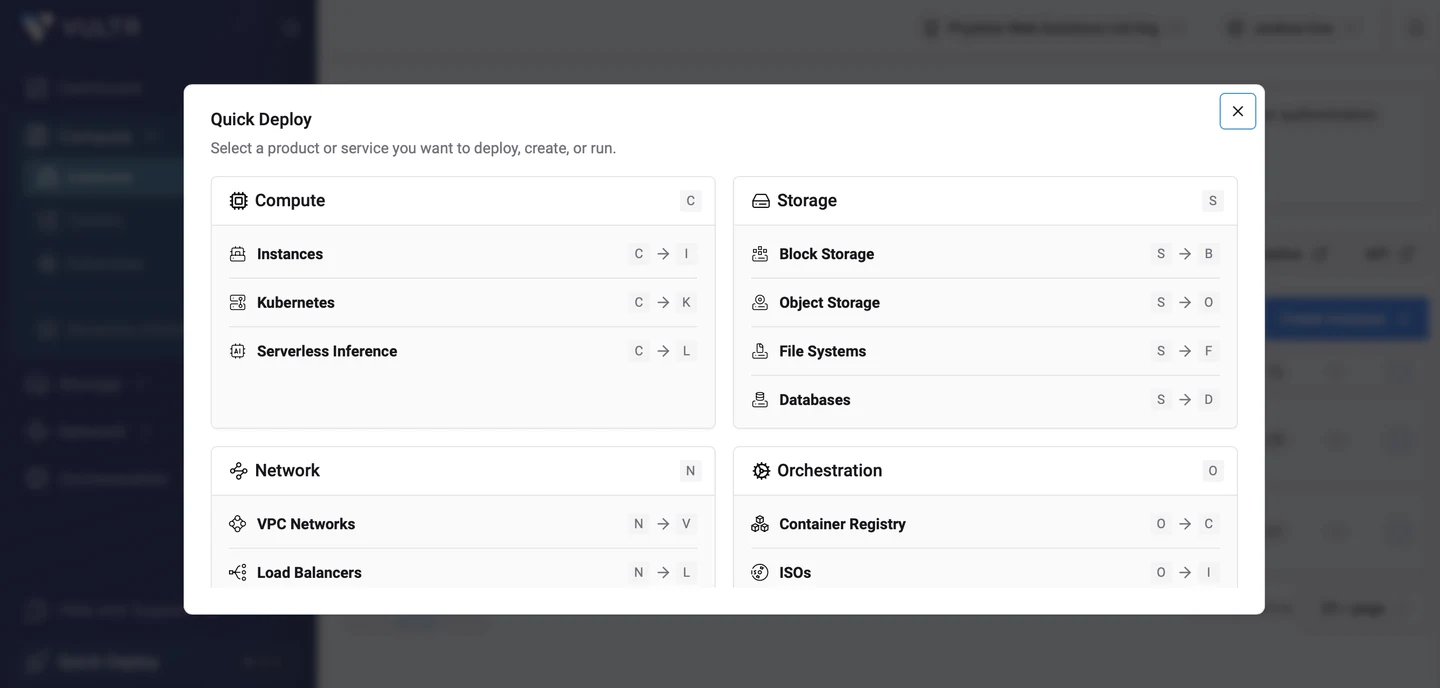Click the Instances row icon
This screenshot has width=1440, height=688.
[x=238, y=254]
